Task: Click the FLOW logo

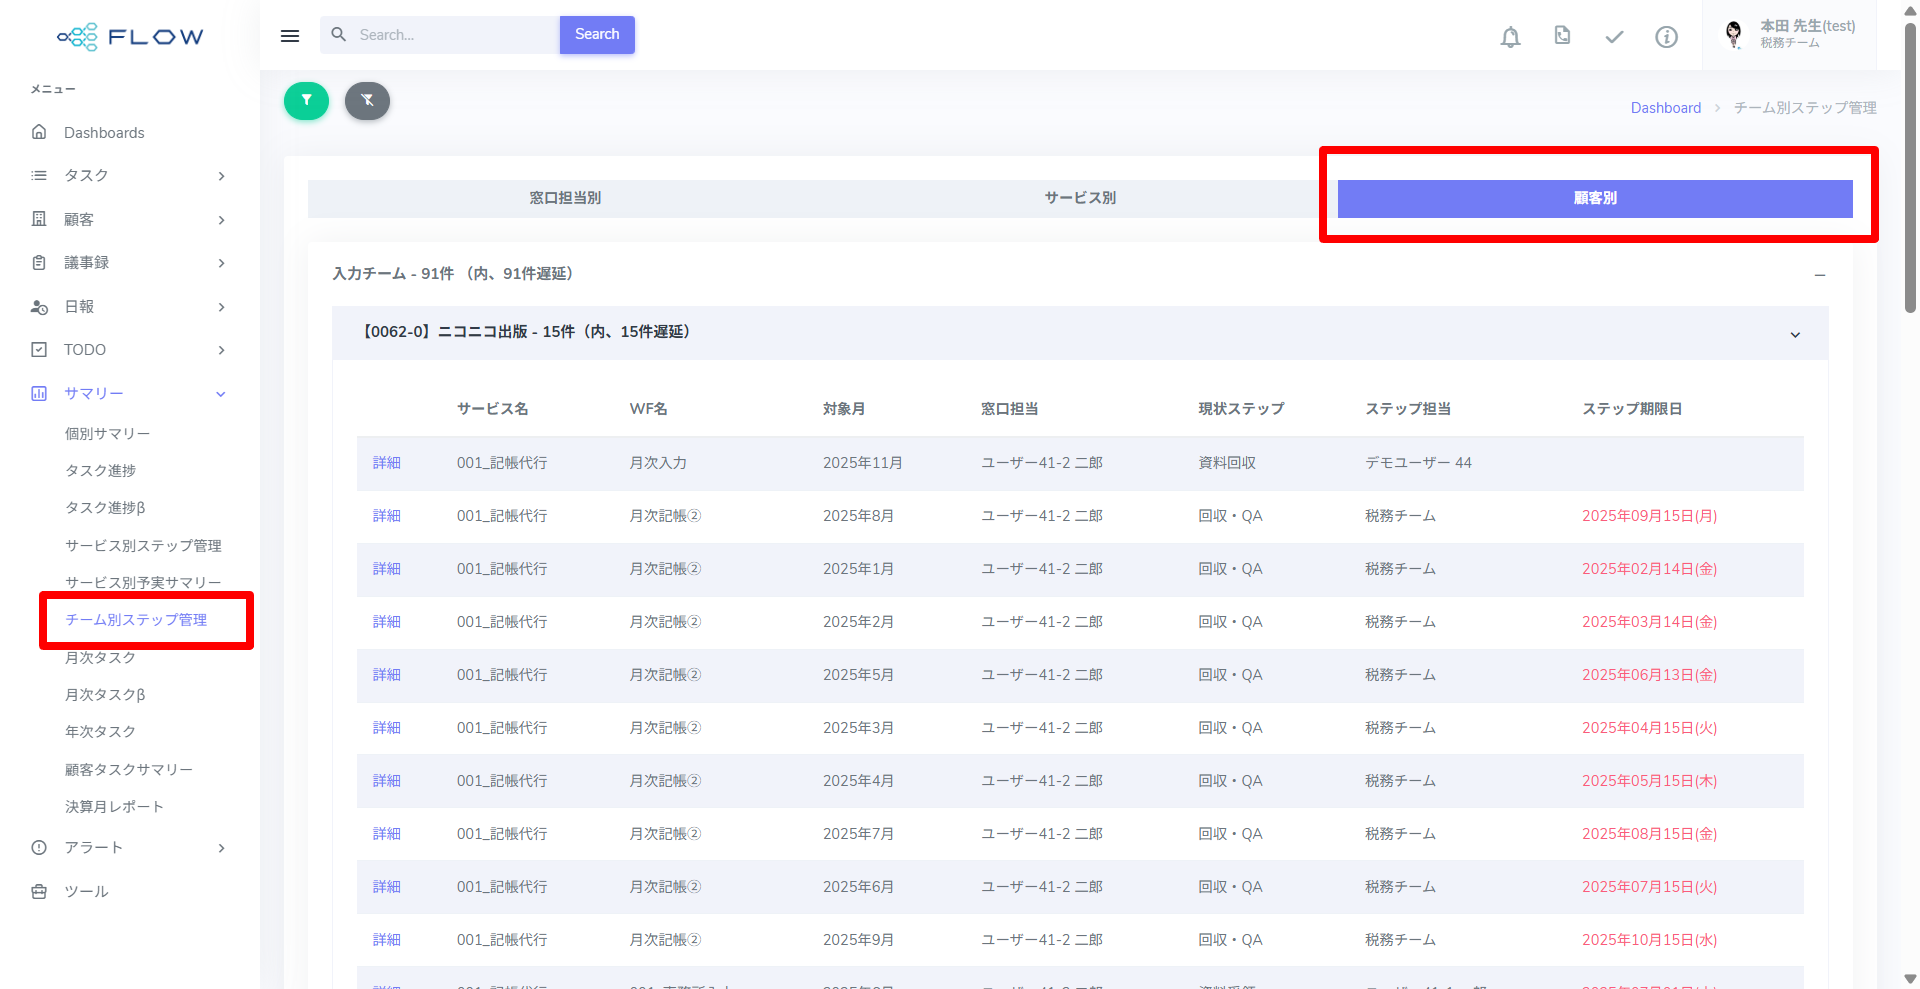Action: pyautogui.click(x=130, y=37)
